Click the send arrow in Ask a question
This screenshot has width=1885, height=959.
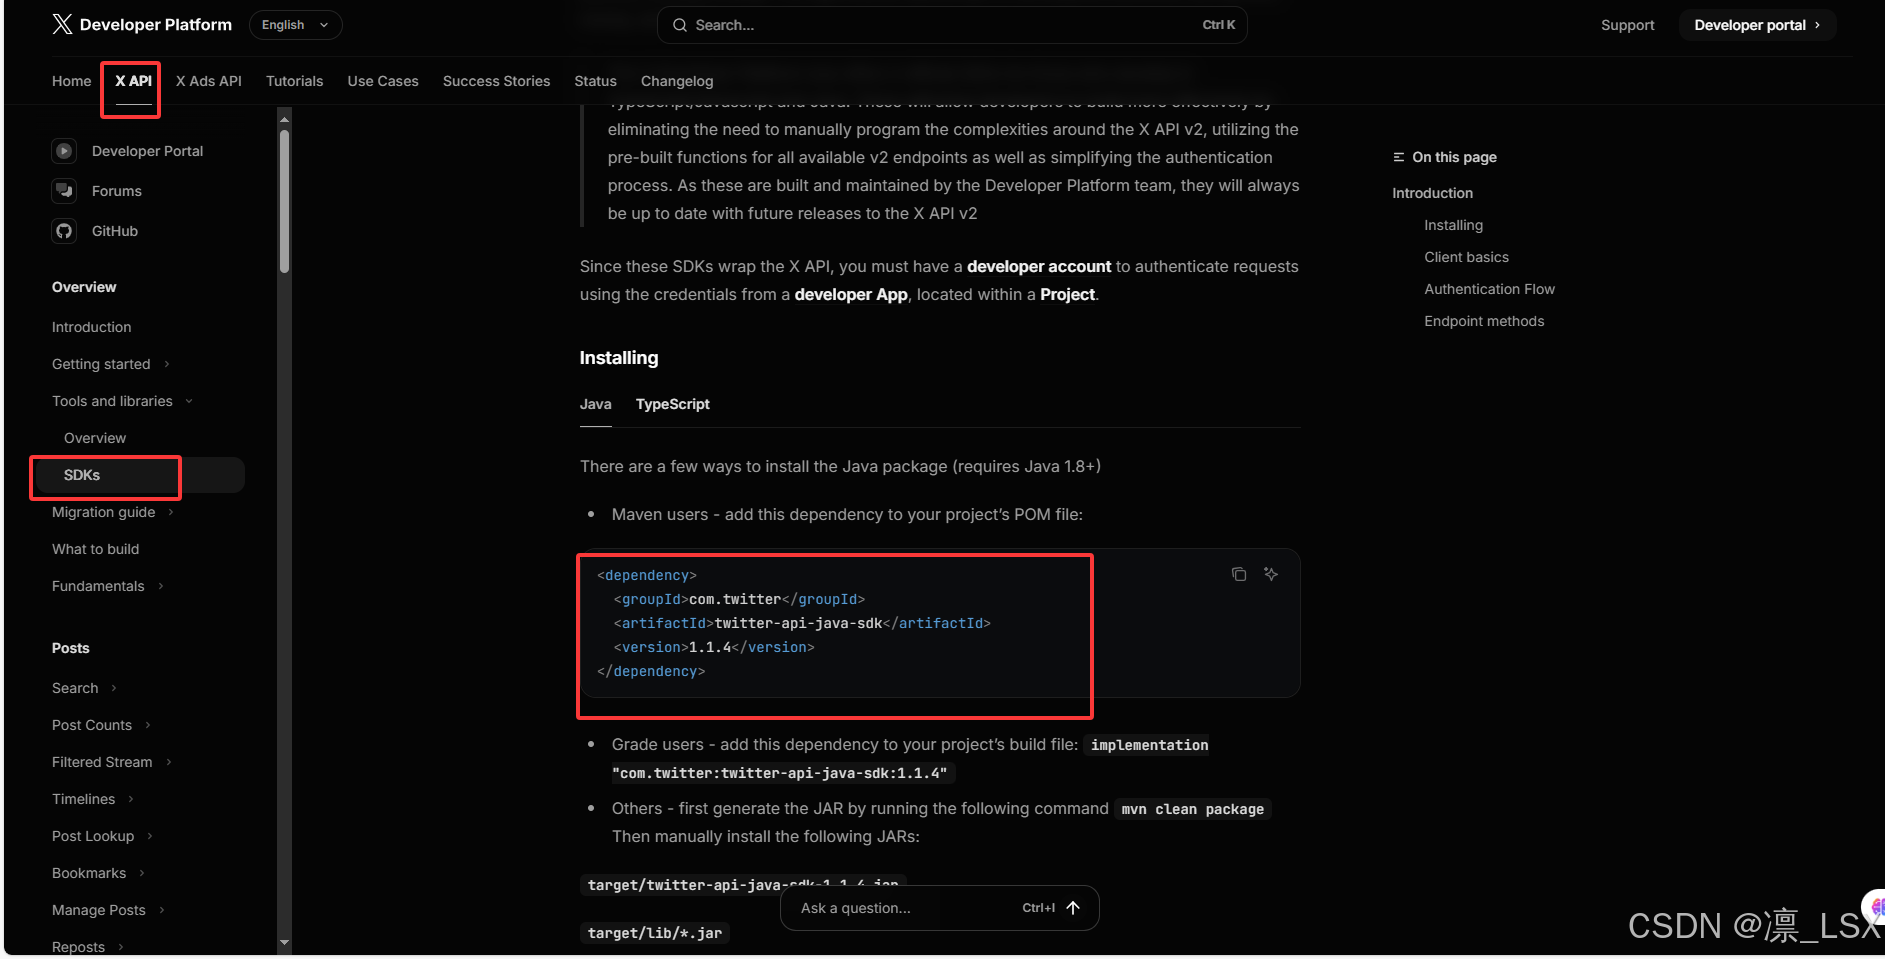[1073, 908]
